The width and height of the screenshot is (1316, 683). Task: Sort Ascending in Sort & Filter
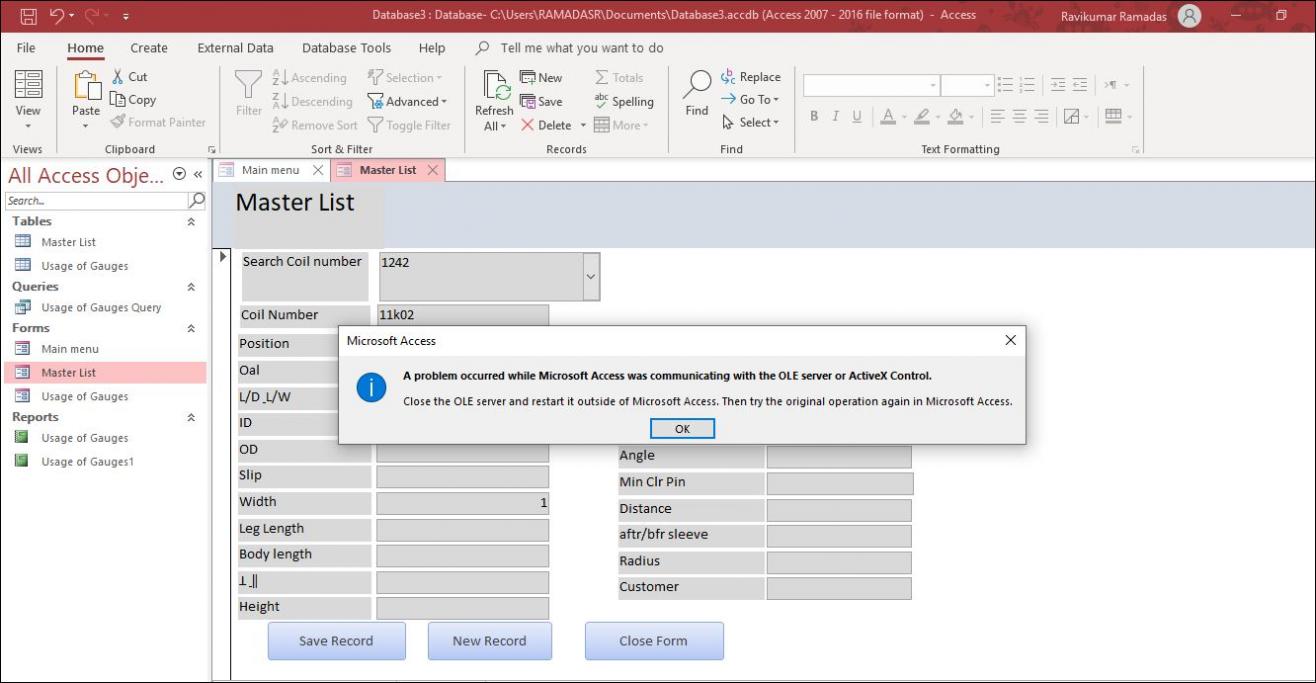309,78
